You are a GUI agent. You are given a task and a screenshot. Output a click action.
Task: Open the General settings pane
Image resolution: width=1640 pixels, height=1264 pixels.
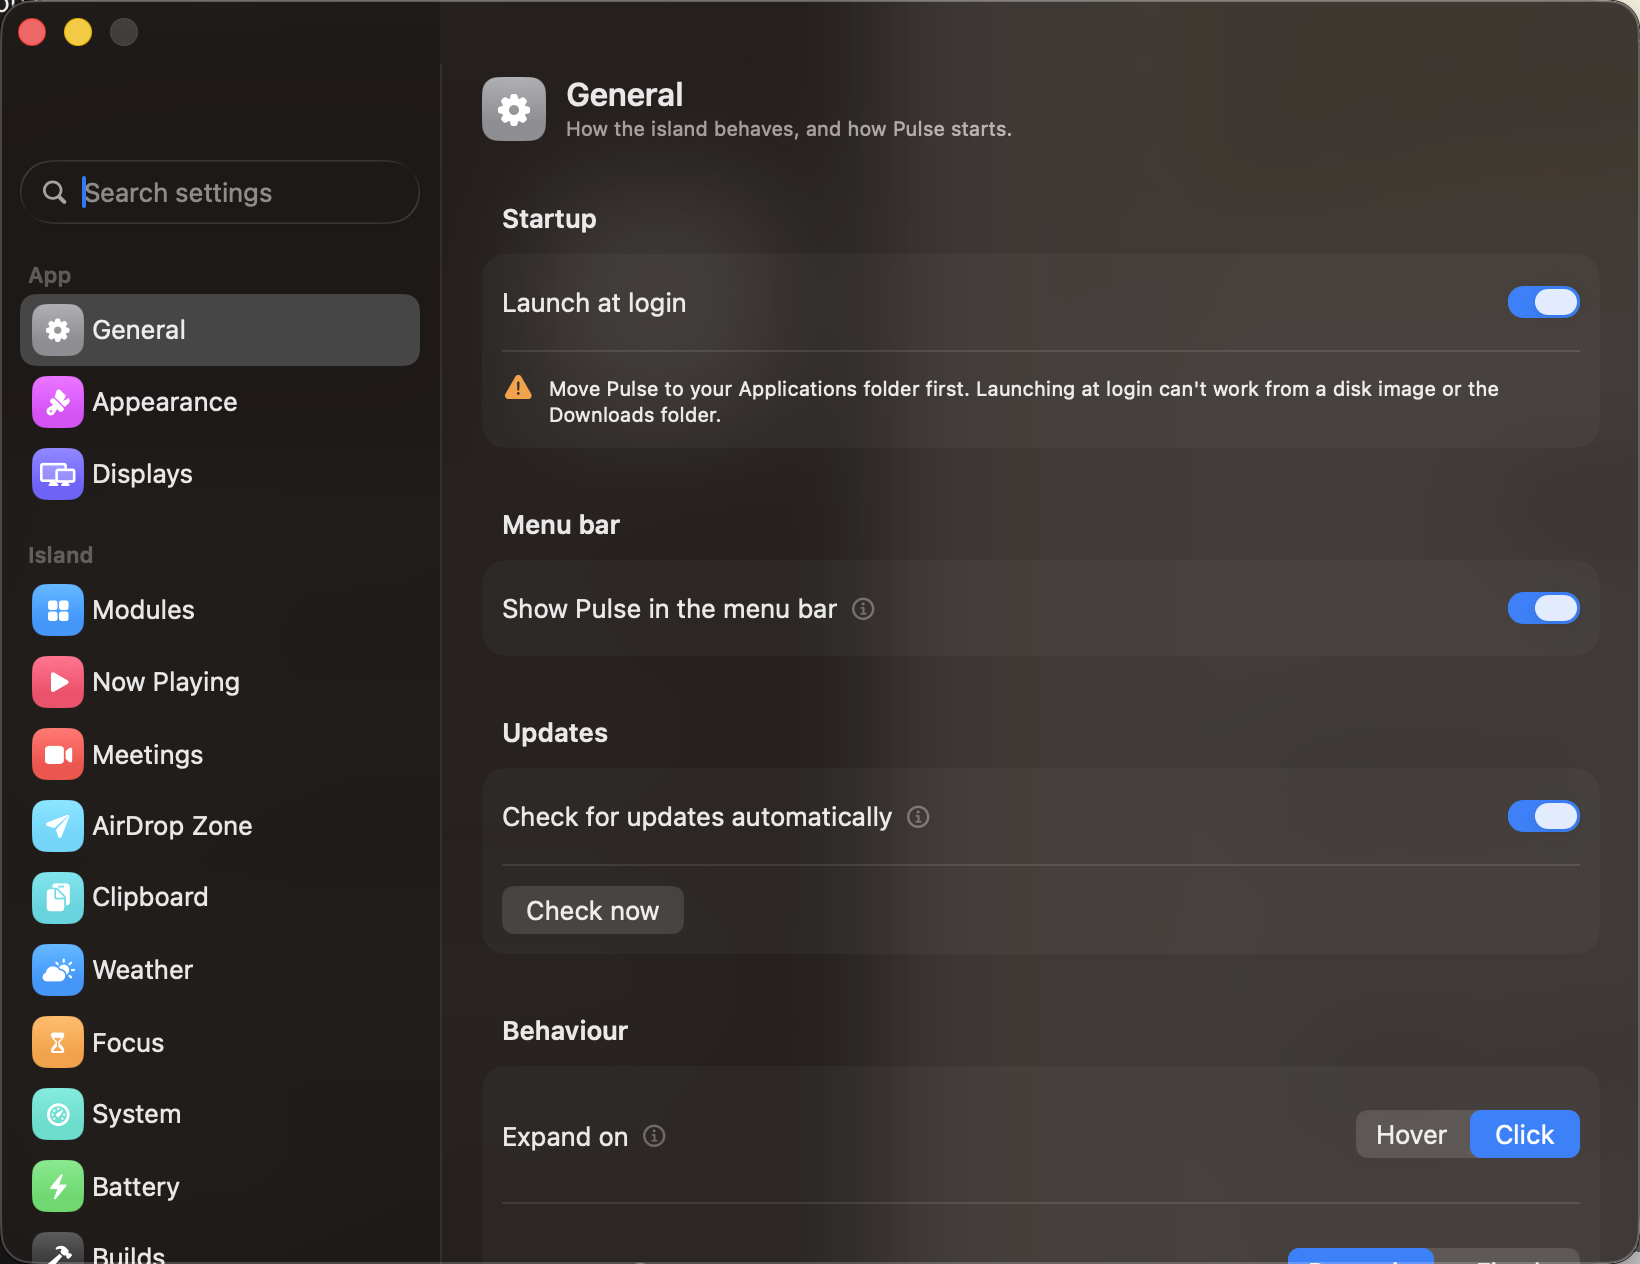[220, 330]
